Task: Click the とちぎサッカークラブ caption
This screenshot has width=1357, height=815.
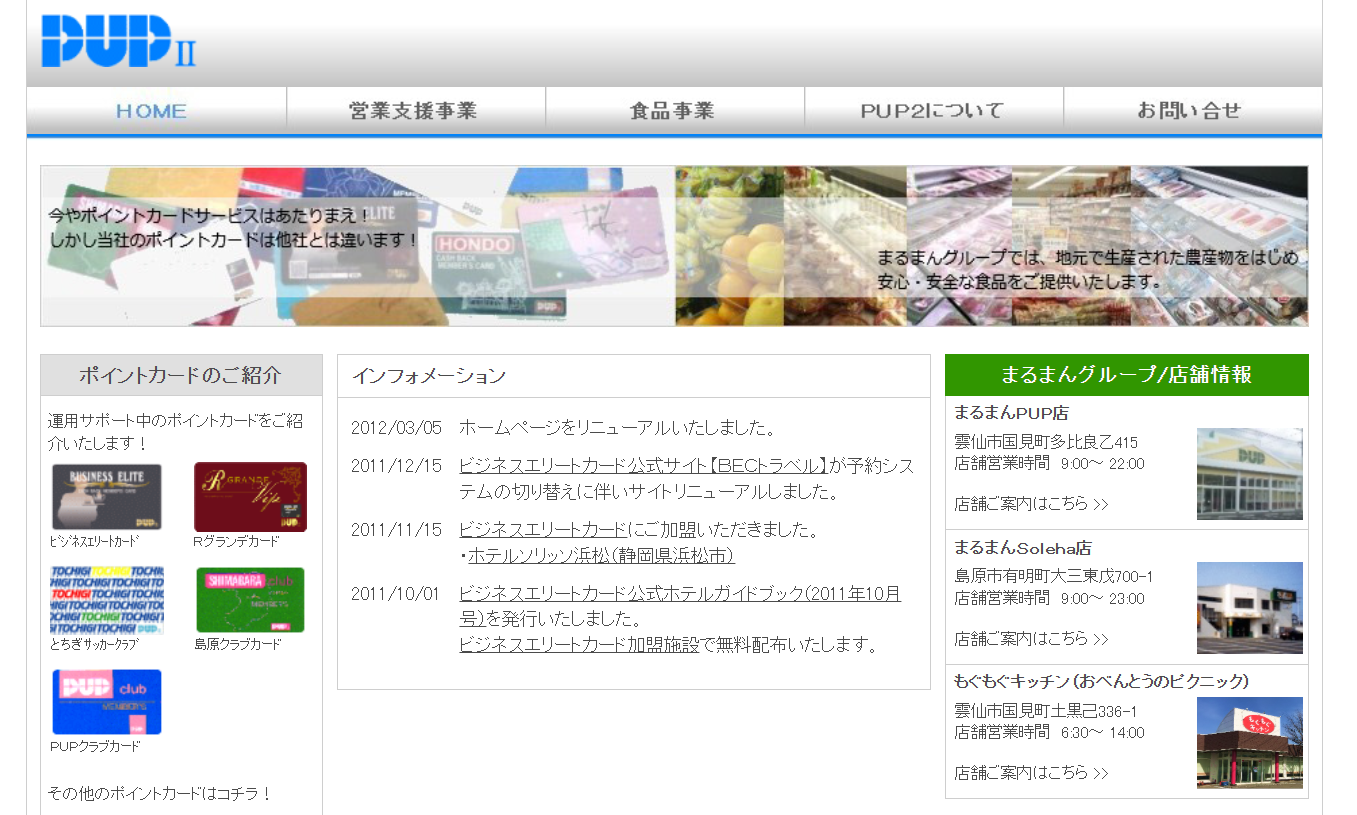Action: click(94, 644)
